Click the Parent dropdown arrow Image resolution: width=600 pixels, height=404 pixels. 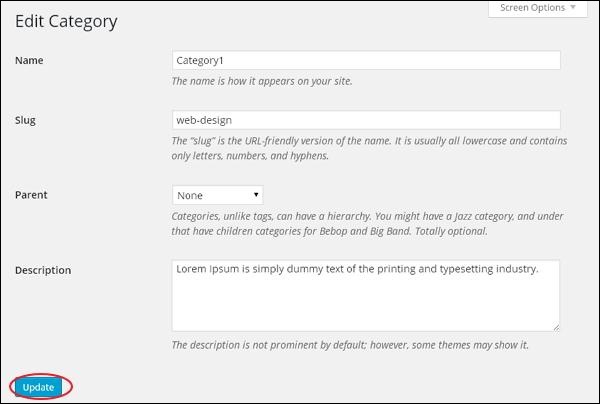pyautogui.click(x=257, y=195)
